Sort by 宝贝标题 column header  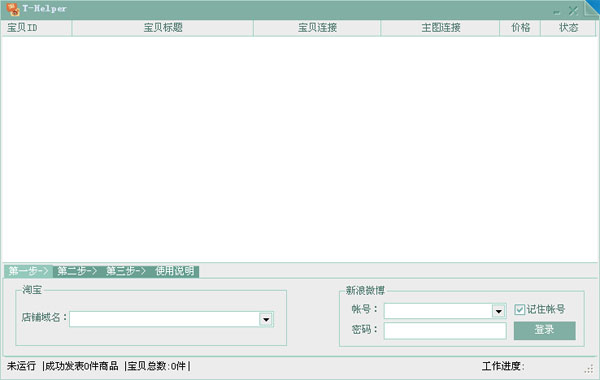163,28
